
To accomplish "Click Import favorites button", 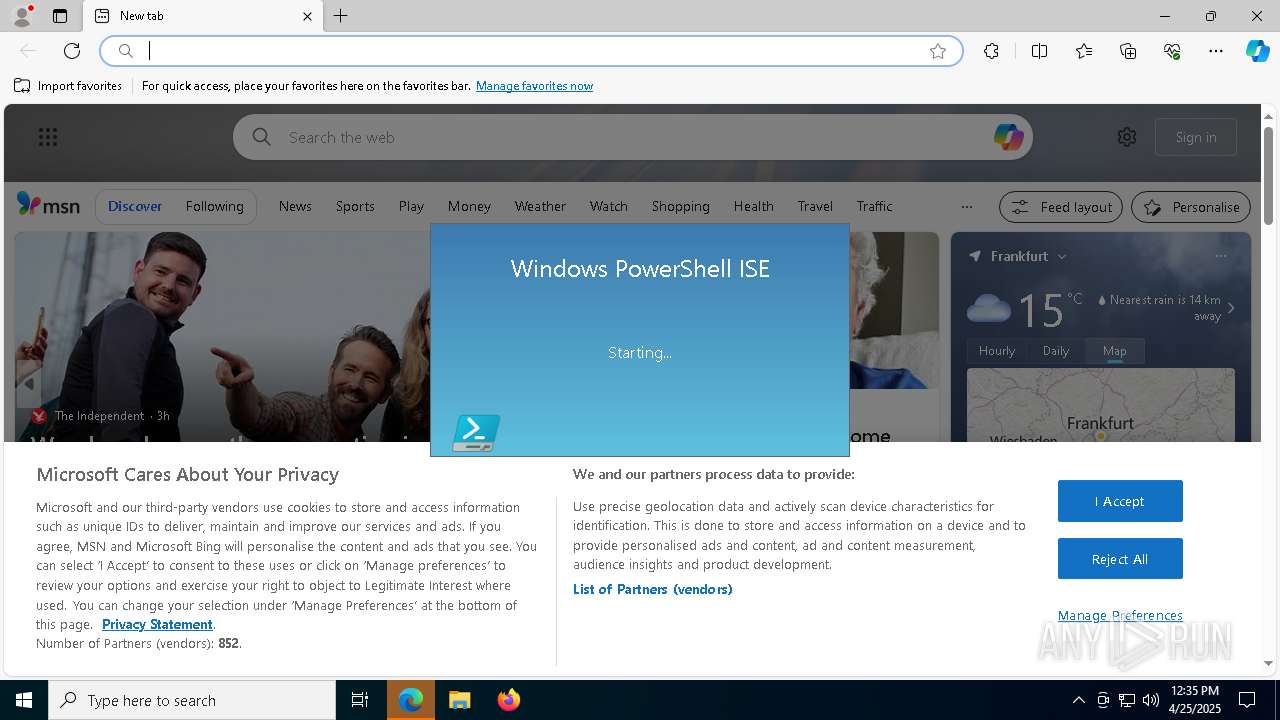I will (68, 86).
